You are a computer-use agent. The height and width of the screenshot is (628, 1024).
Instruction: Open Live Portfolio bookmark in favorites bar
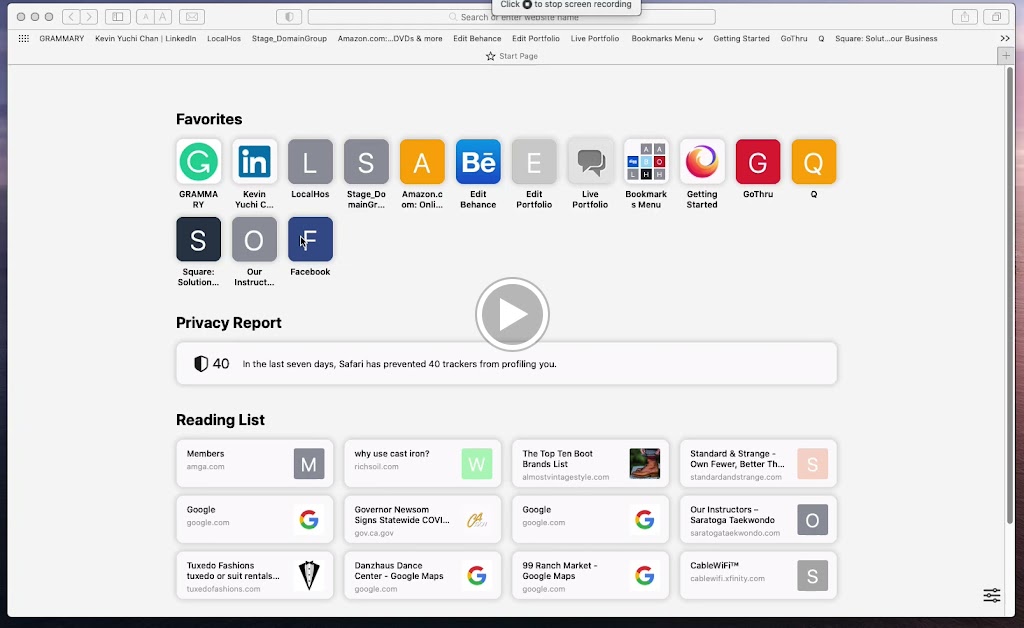(x=595, y=39)
